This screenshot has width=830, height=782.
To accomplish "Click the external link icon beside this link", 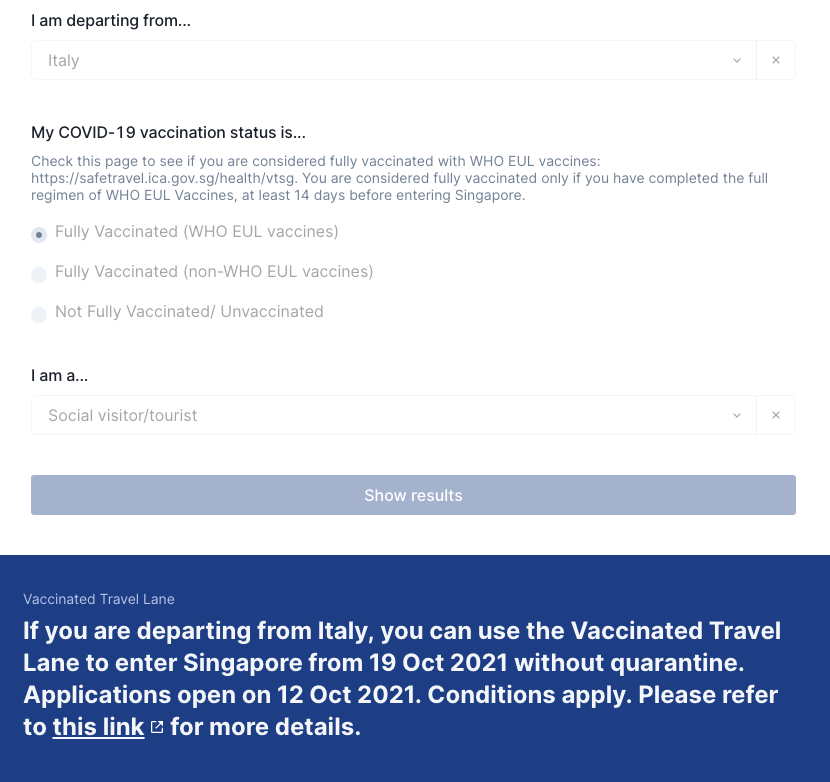I will [157, 727].
